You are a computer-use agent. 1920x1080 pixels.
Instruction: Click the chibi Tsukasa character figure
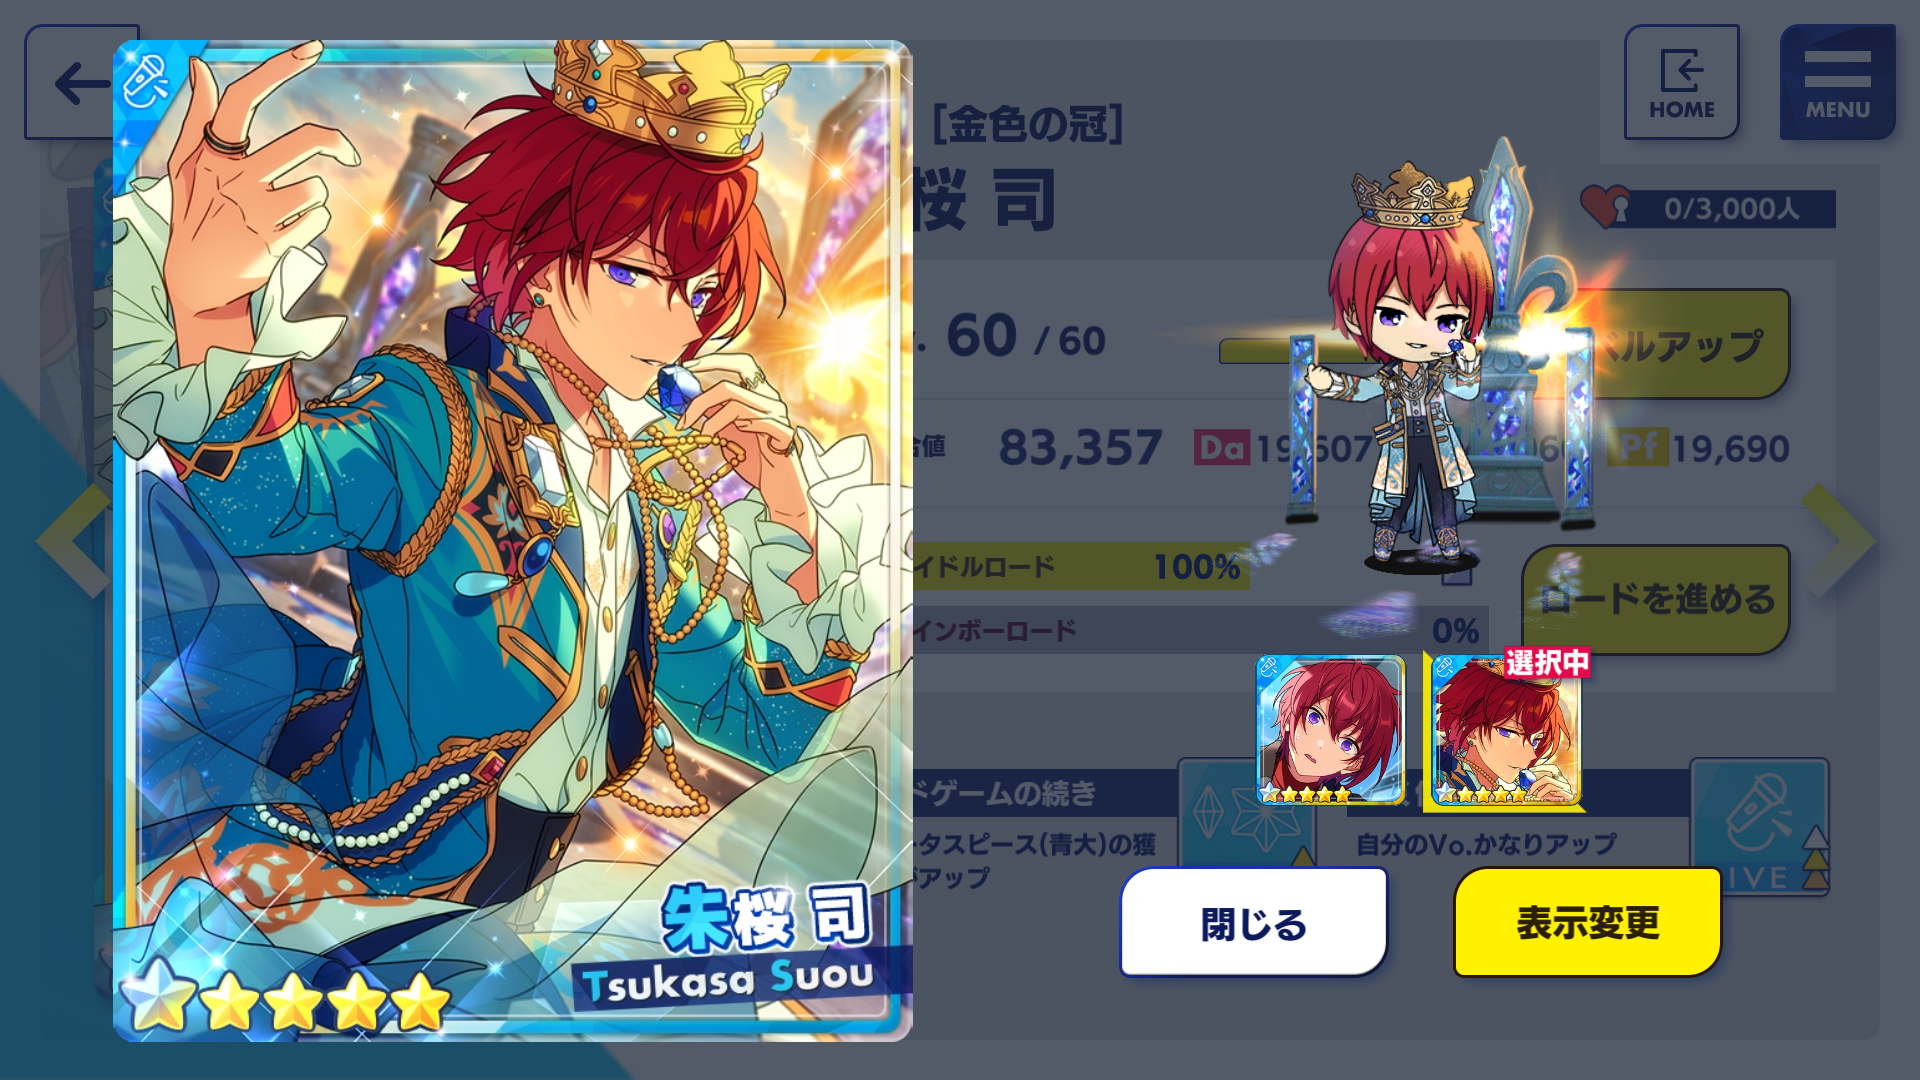[1420, 370]
